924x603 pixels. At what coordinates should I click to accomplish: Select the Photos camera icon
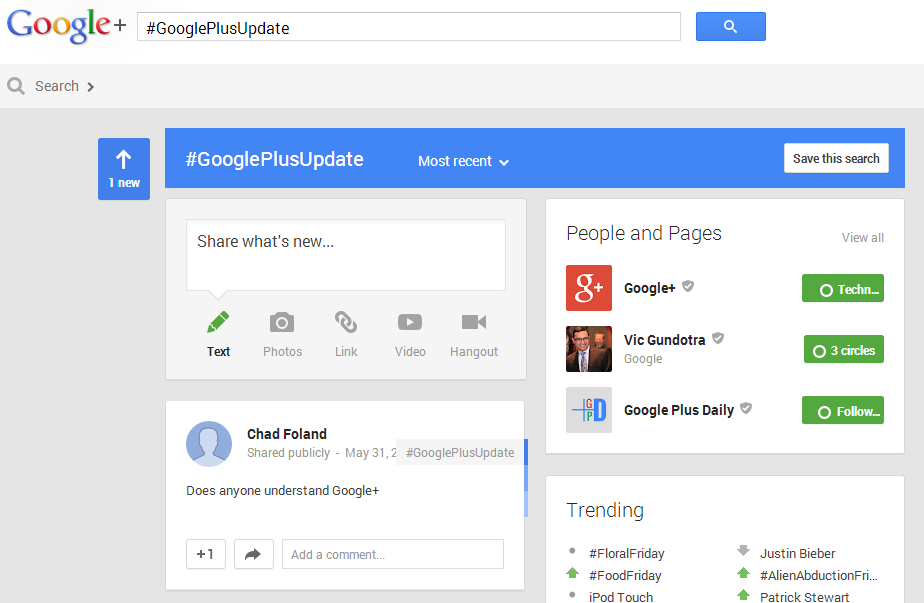point(282,322)
